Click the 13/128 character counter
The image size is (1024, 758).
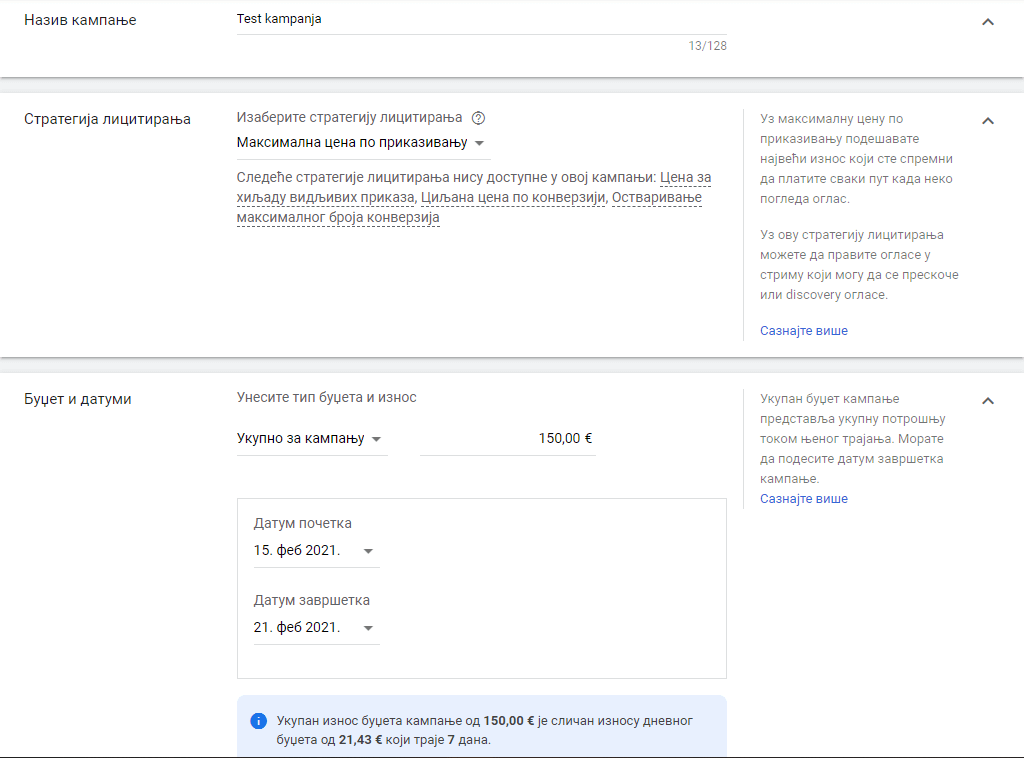(x=707, y=46)
